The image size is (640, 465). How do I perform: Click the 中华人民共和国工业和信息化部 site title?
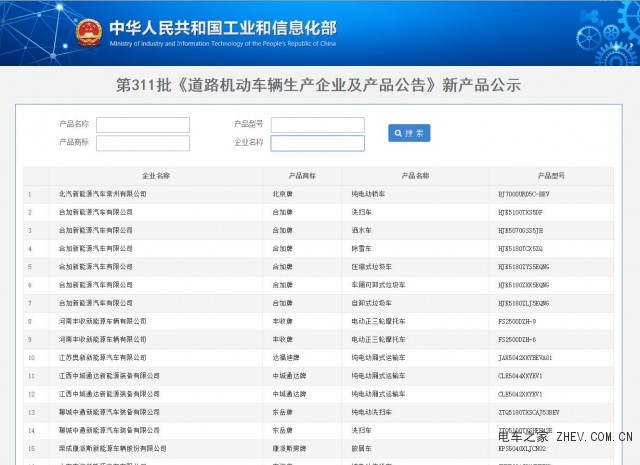pos(223,28)
